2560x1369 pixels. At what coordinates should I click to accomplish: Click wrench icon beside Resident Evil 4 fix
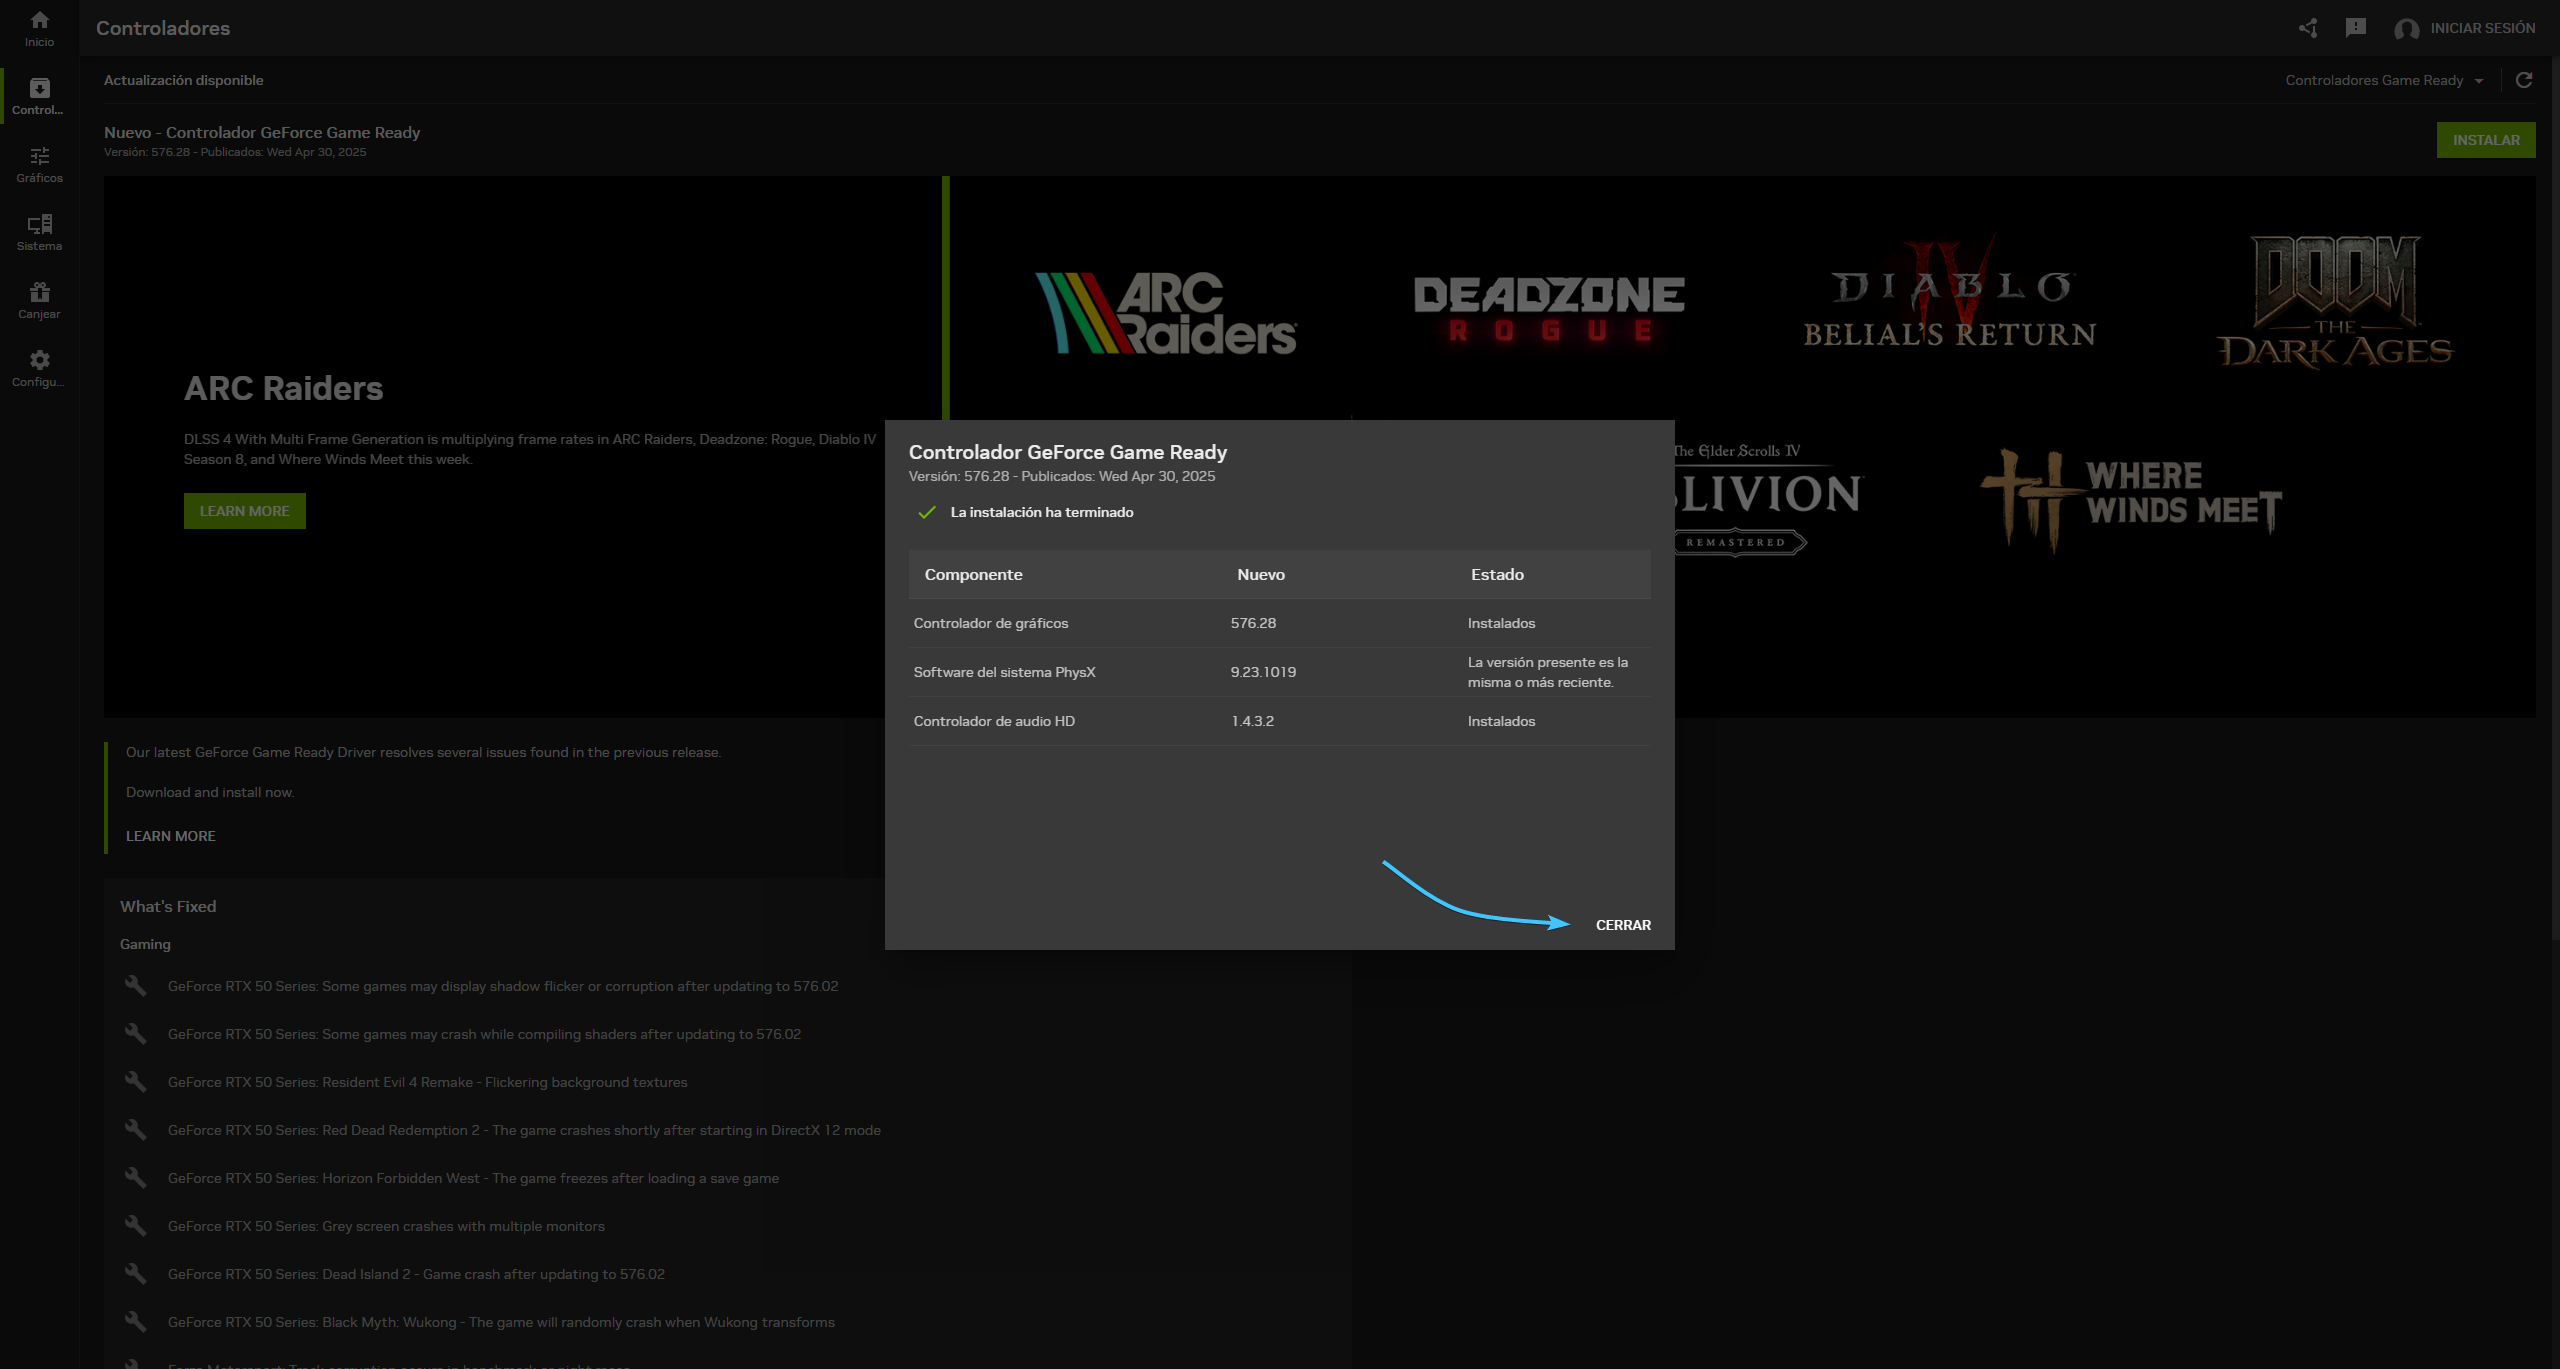click(135, 1082)
